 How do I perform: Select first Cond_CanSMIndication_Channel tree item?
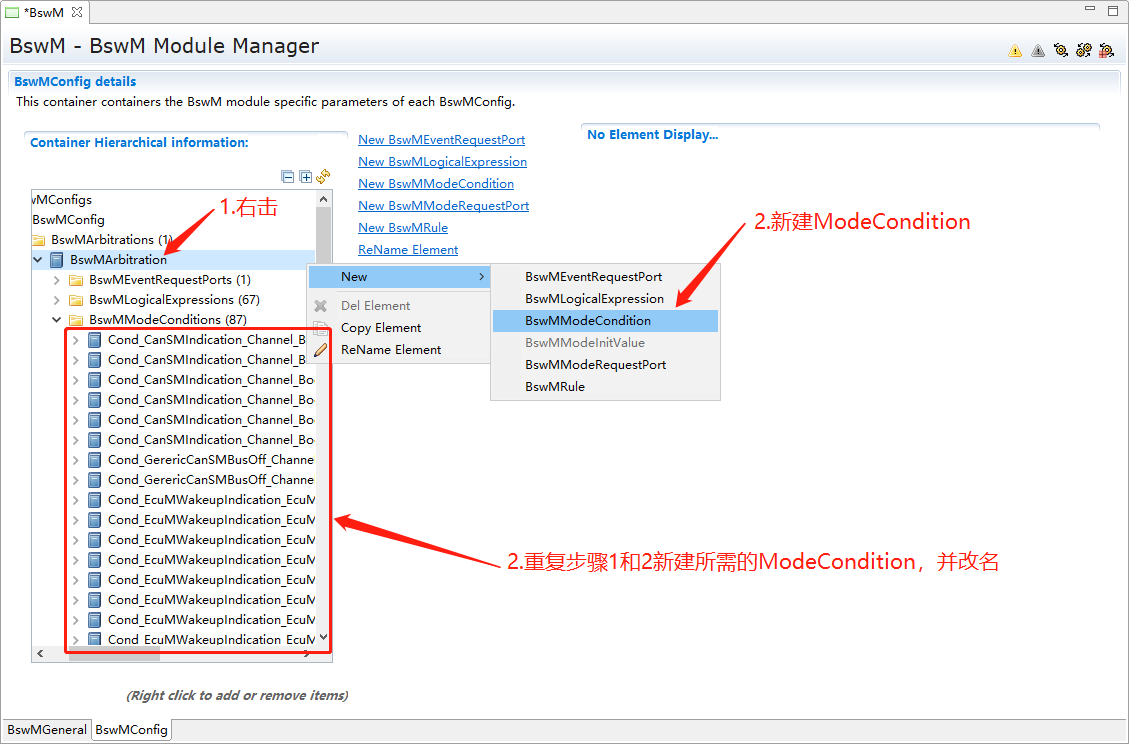click(x=210, y=340)
